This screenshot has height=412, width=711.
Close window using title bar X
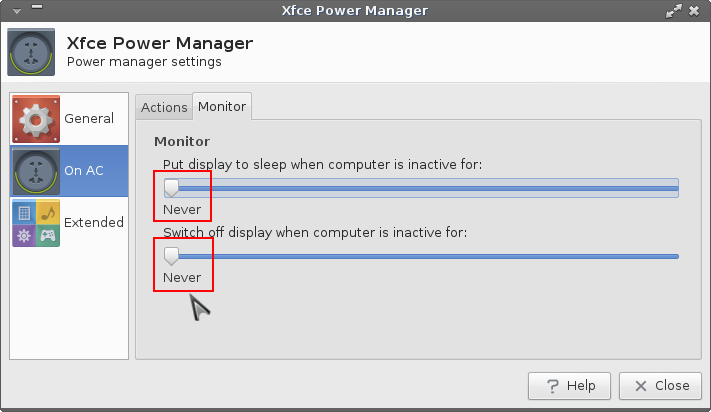pos(694,11)
